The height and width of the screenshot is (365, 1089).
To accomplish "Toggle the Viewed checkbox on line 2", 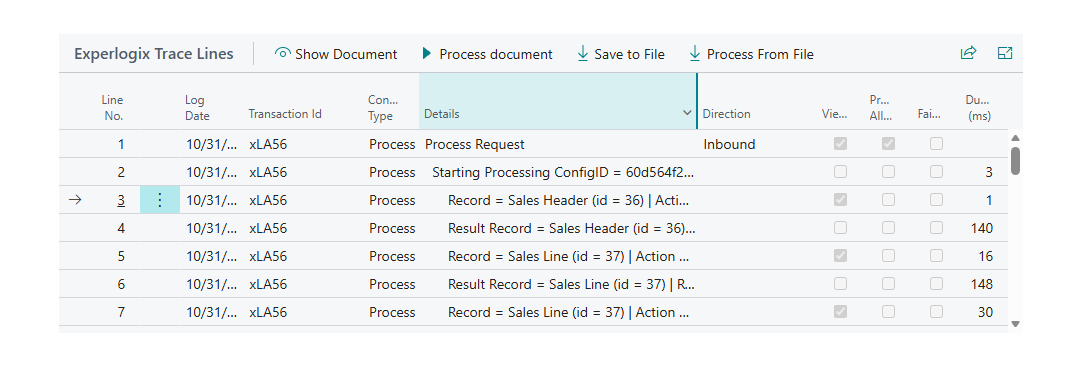I will point(840,172).
